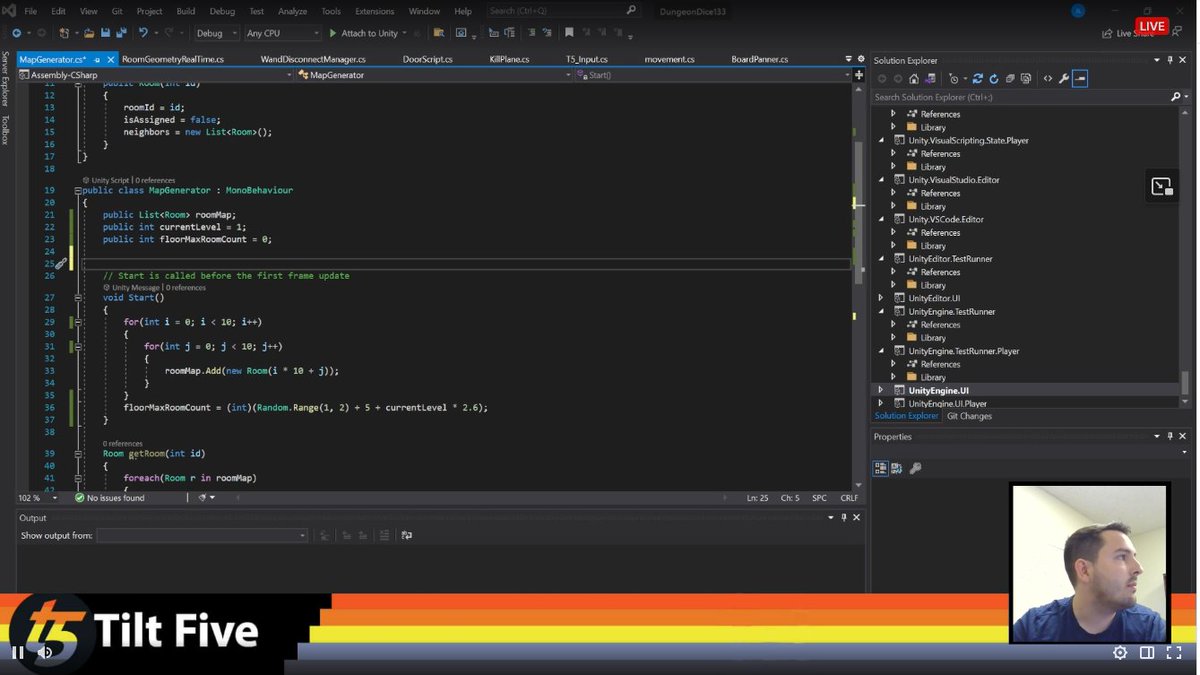This screenshot has height=675, width=1200.
Task: Open the Extensions menu
Action: point(374,11)
